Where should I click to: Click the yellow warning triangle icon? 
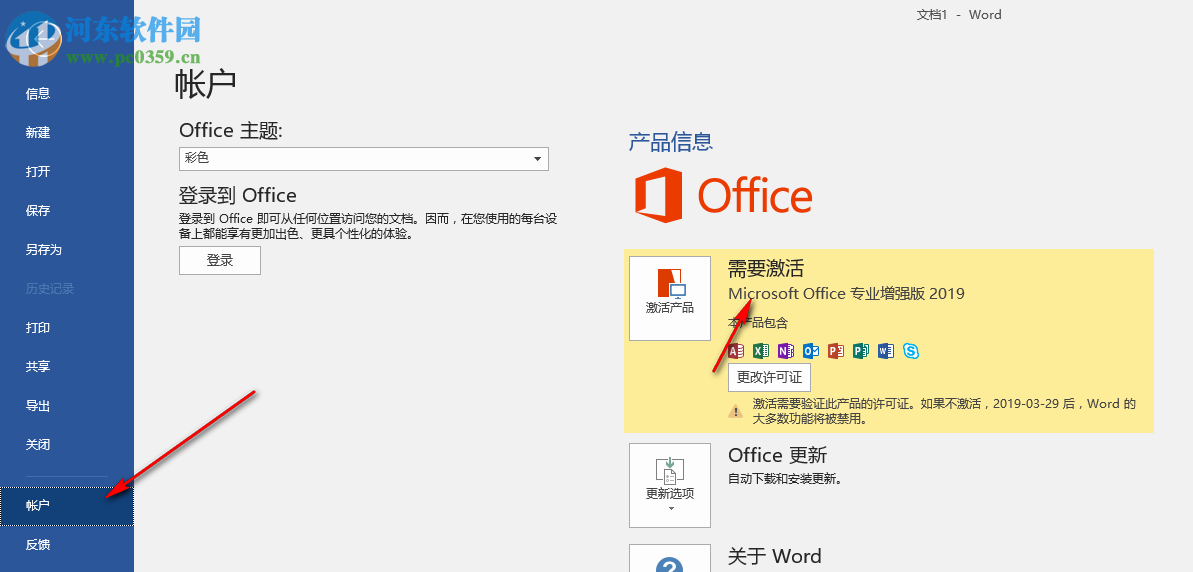click(x=736, y=412)
